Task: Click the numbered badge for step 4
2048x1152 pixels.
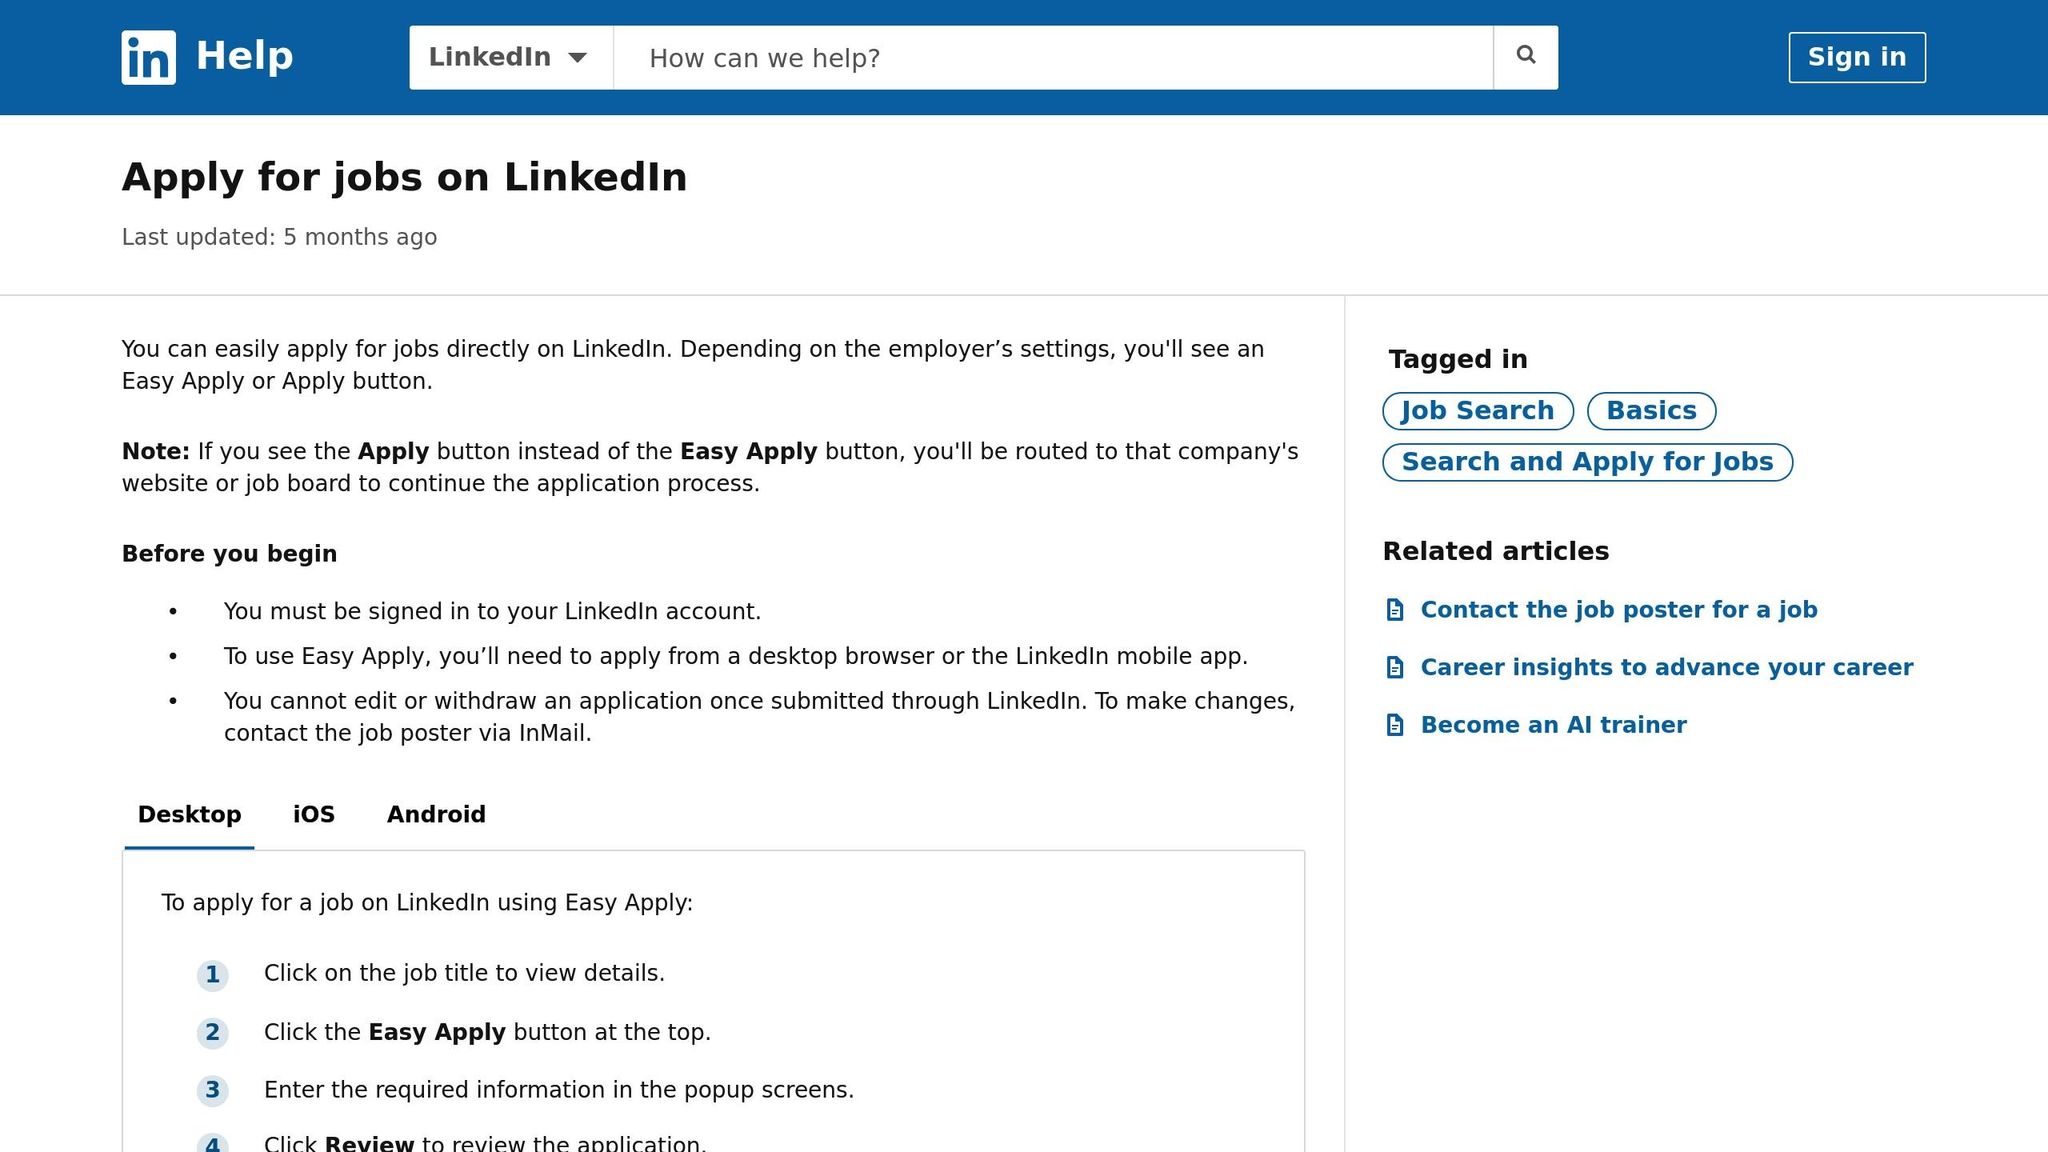Action: pos(212,1145)
